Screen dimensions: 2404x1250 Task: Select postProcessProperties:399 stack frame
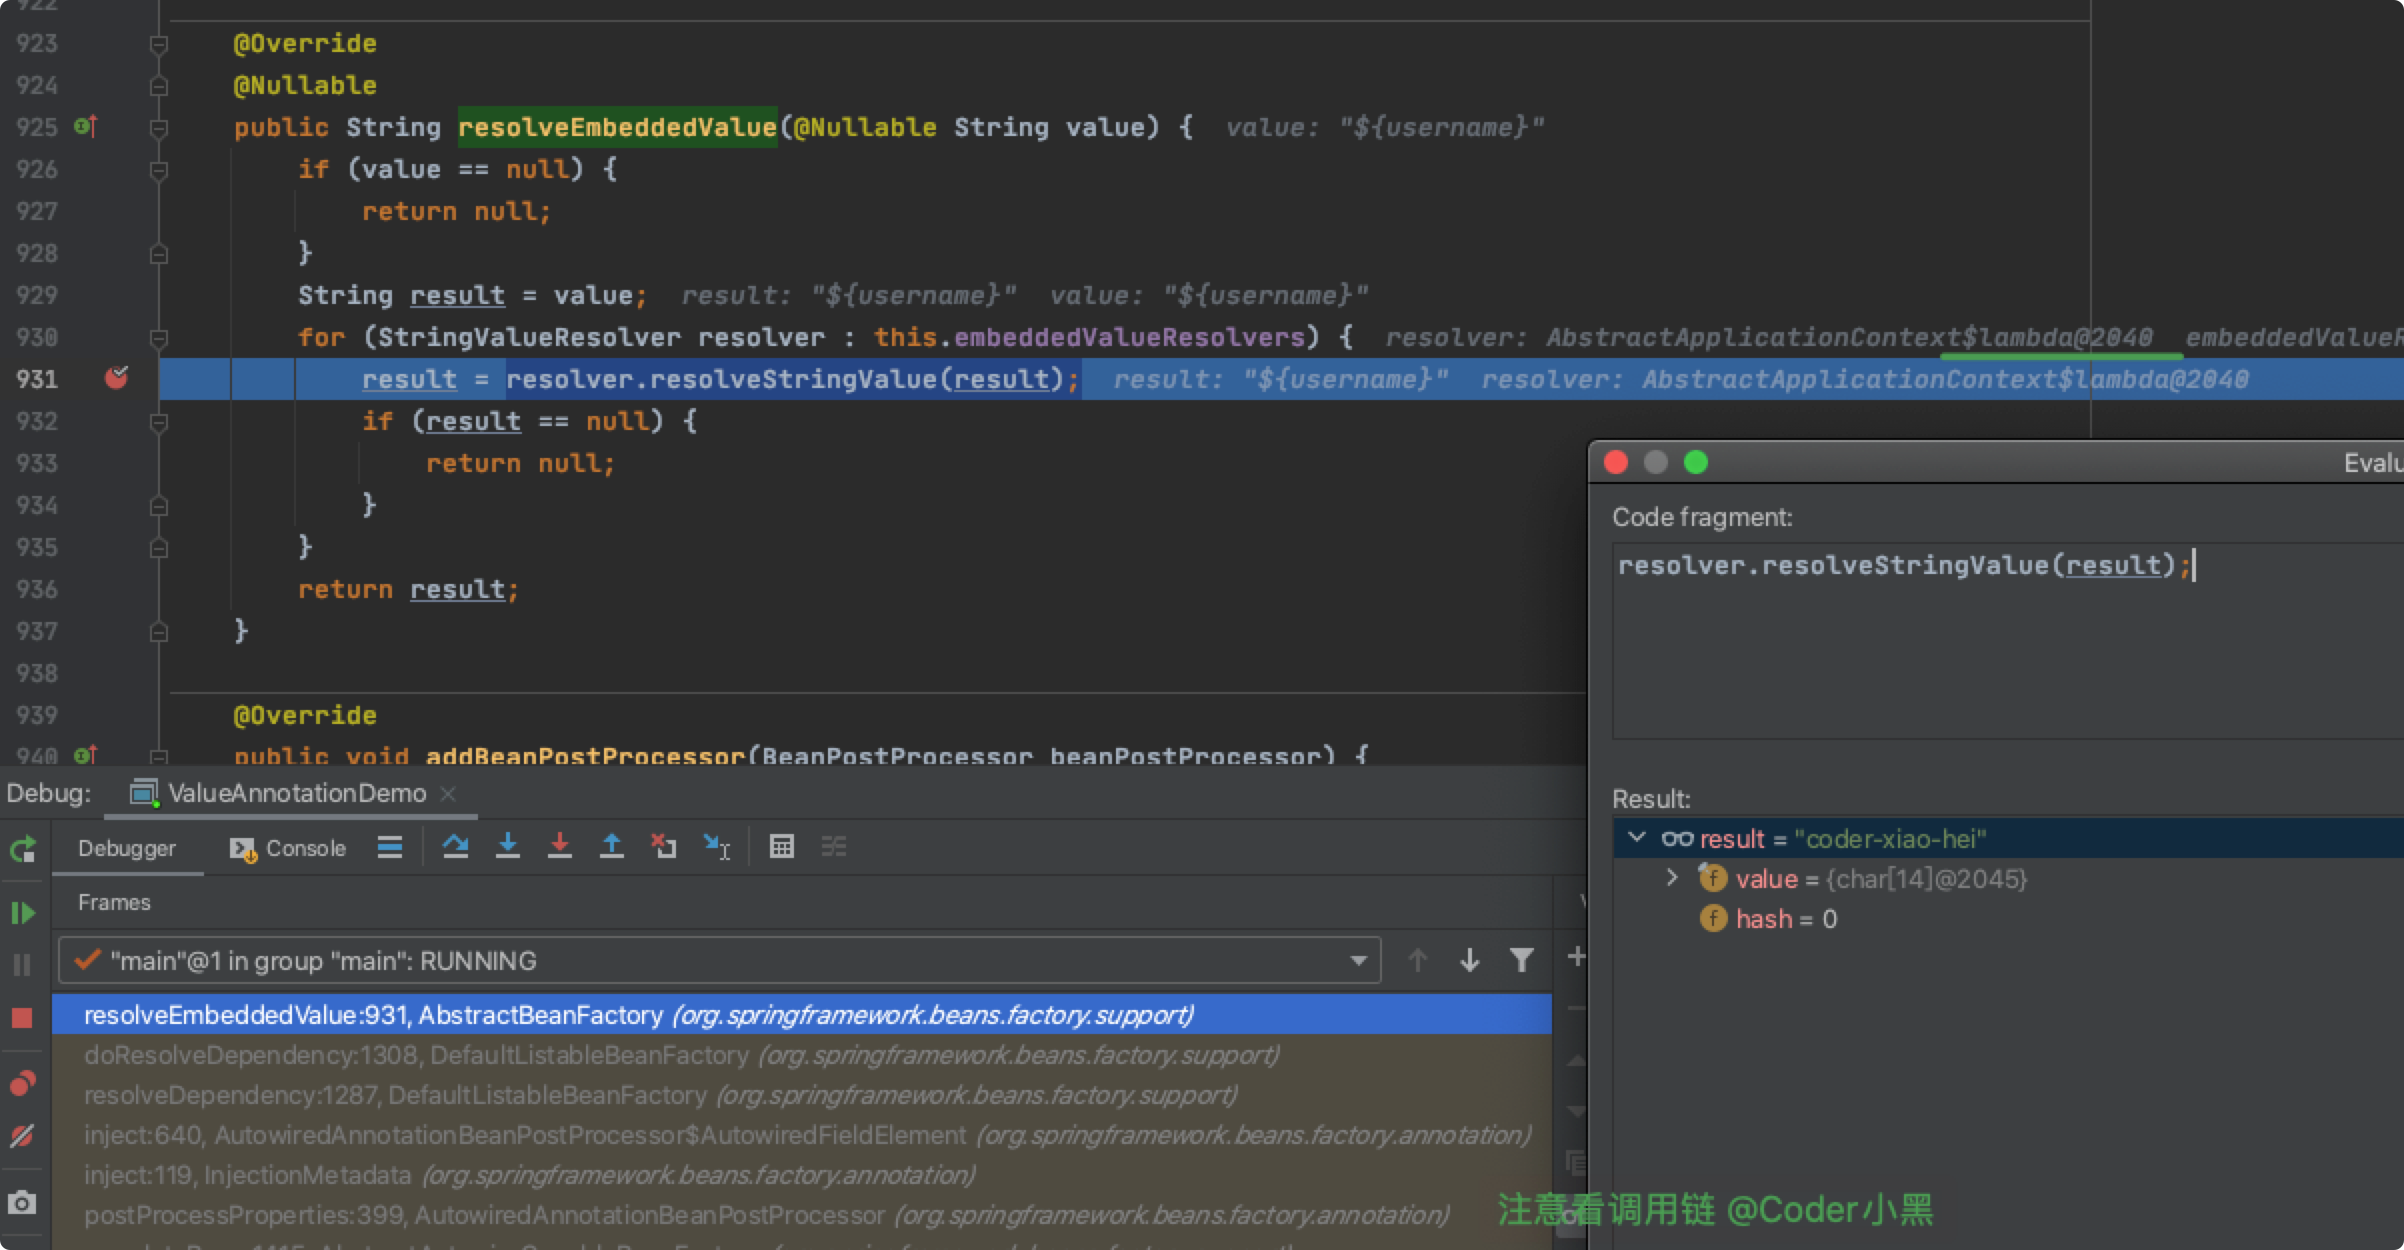tap(802, 1215)
